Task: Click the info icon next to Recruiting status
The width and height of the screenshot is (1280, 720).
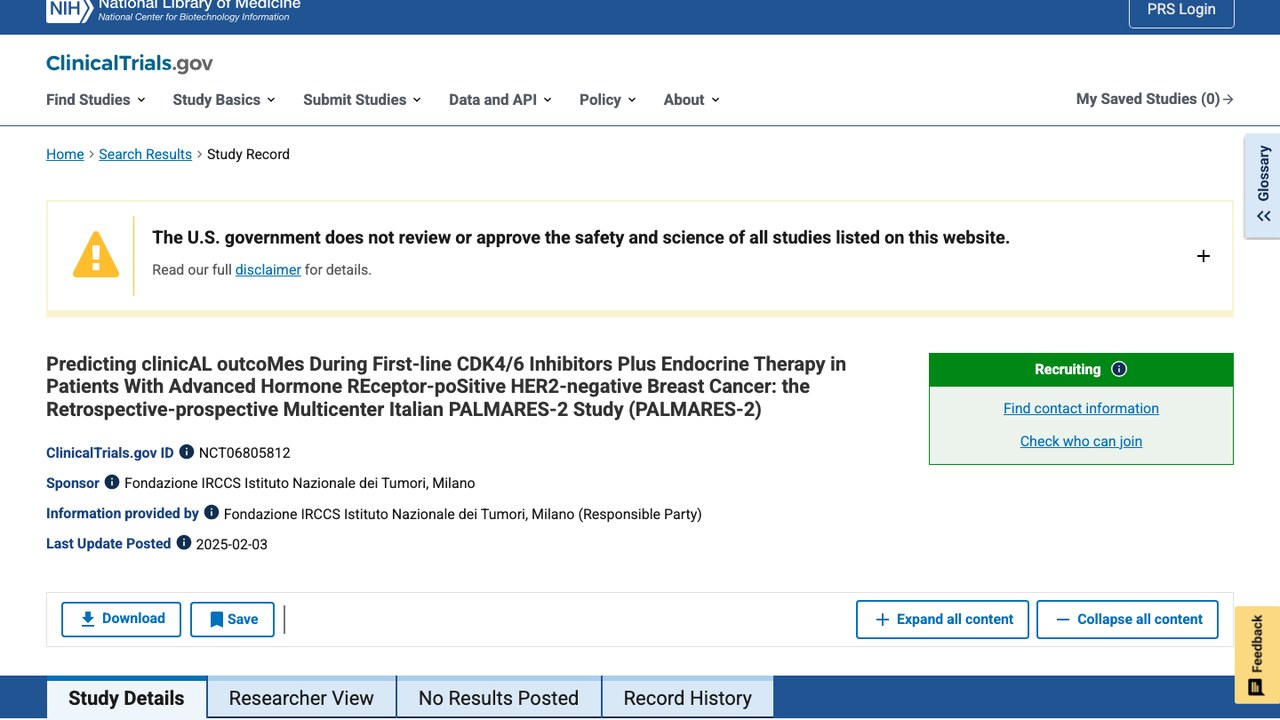Action: tap(1119, 369)
